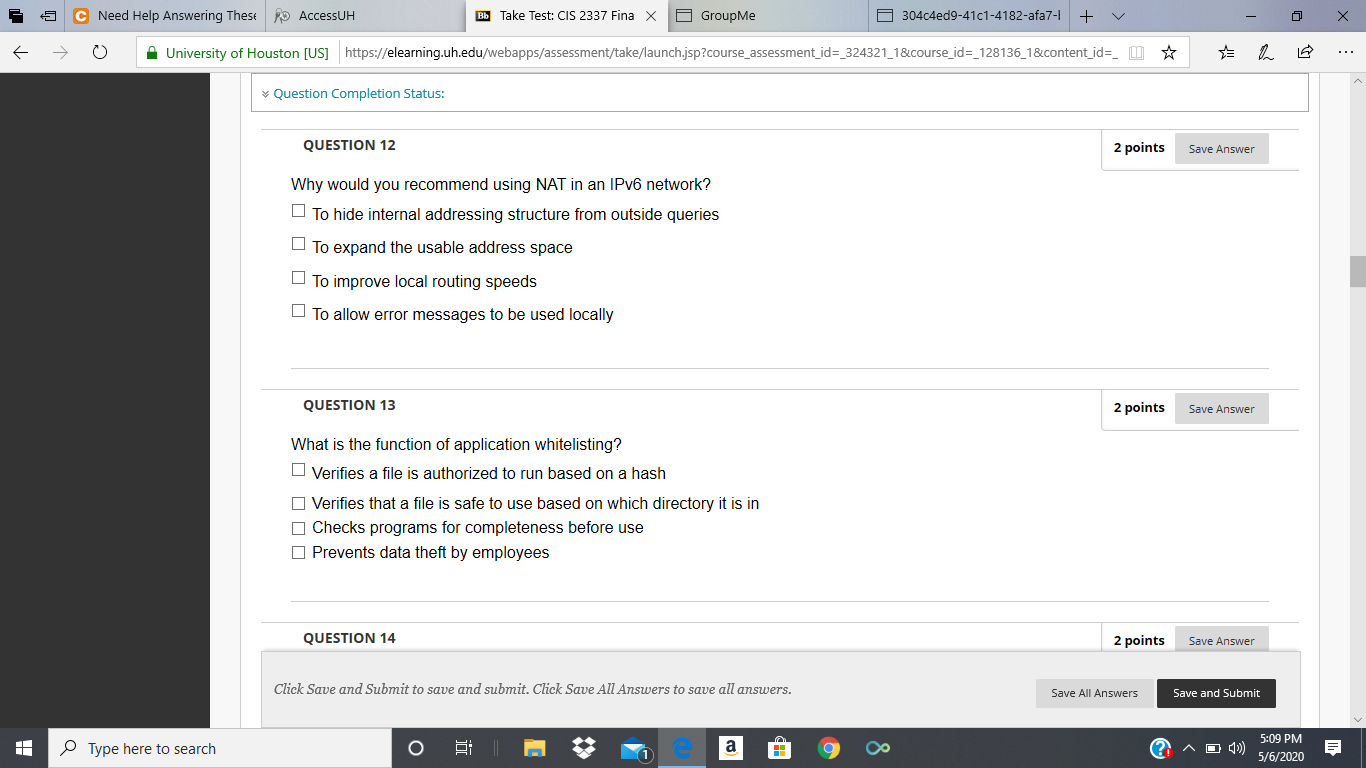Image resolution: width=1366 pixels, height=768 pixels.
Task: Refresh the Take Test page
Action: [98, 51]
